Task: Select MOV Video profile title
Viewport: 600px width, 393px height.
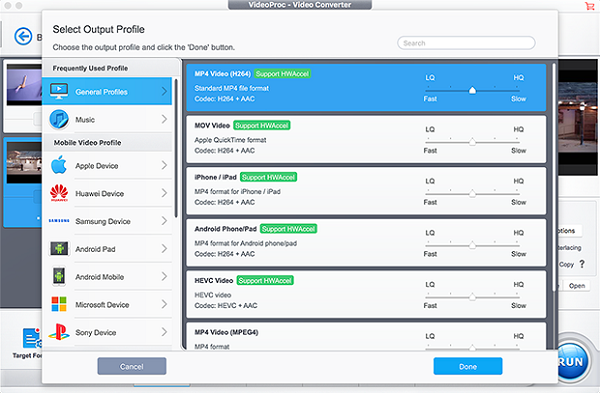Action: [212, 126]
